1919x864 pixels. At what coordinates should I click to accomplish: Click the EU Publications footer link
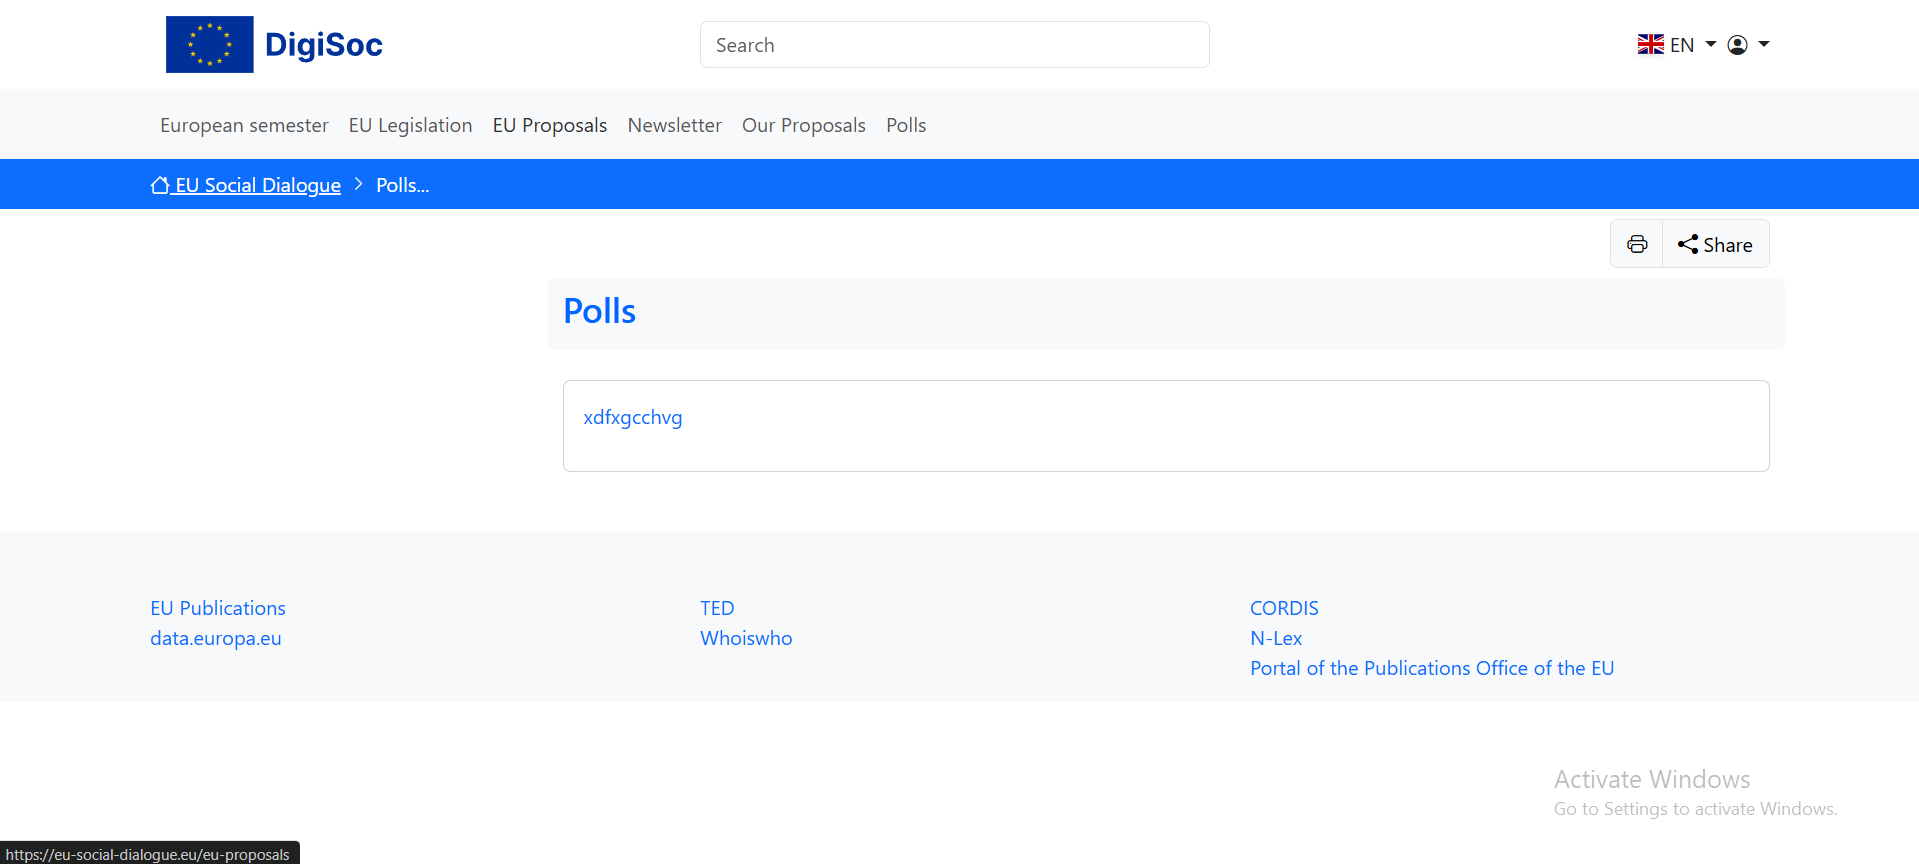click(x=218, y=608)
